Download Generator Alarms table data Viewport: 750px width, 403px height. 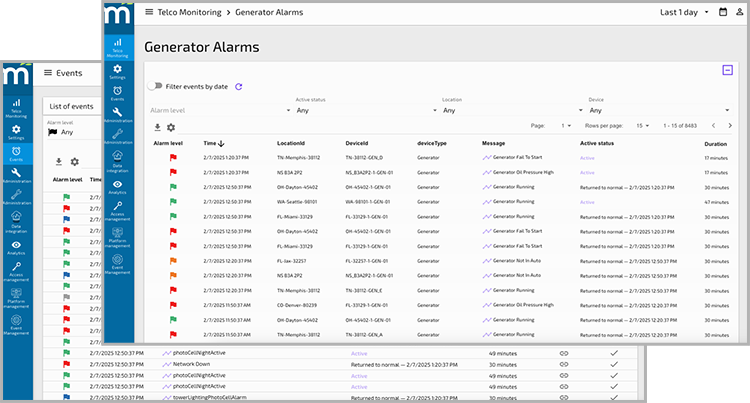click(x=157, y=127)
